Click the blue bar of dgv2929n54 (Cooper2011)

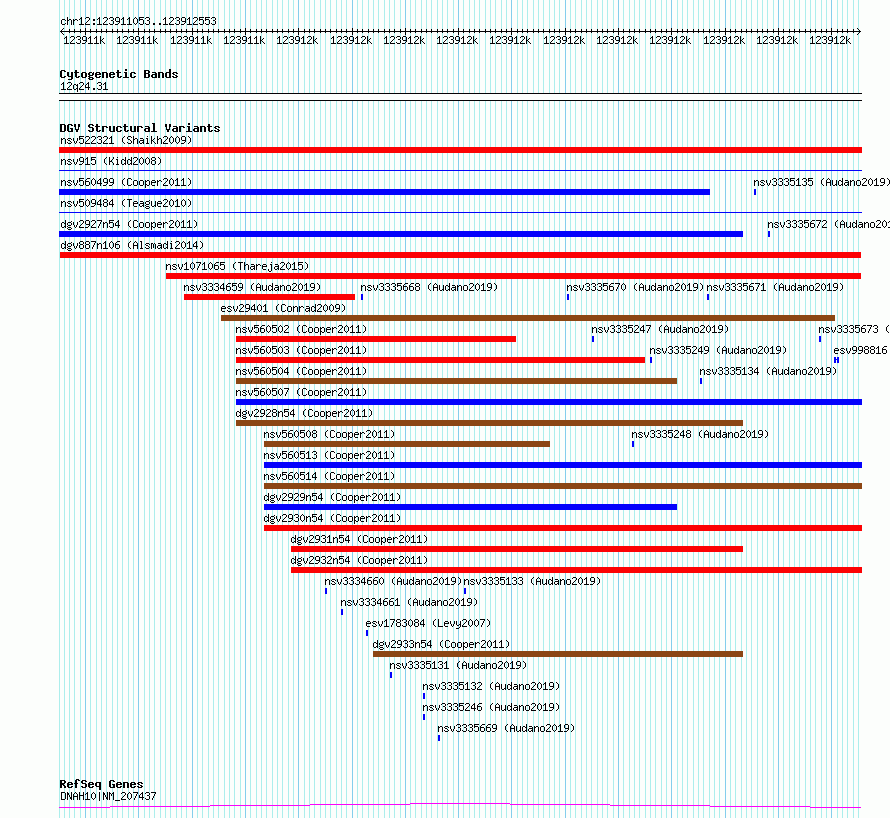coord(471,507)
